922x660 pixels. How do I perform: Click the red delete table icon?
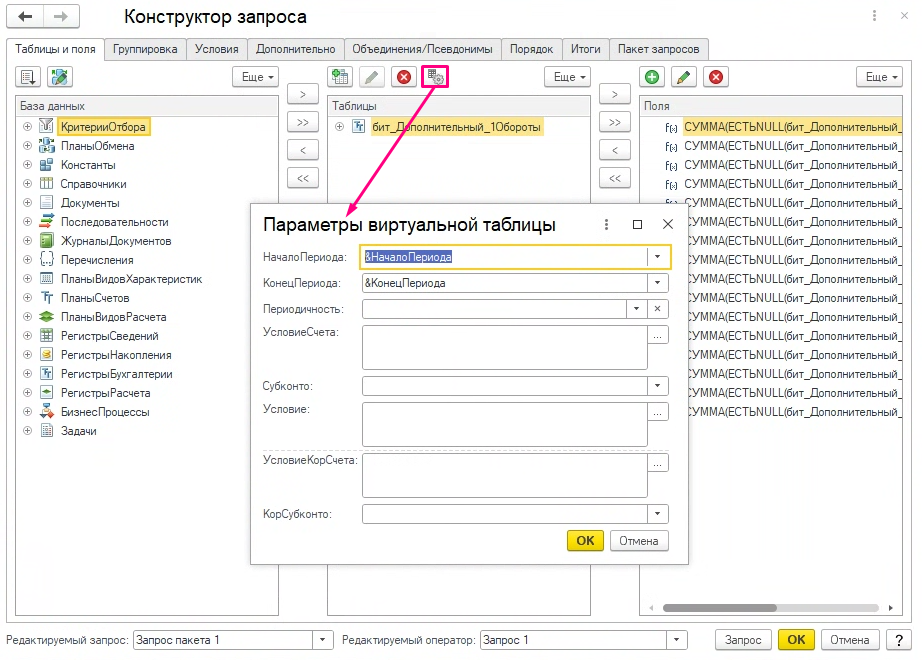pos(403,77)
